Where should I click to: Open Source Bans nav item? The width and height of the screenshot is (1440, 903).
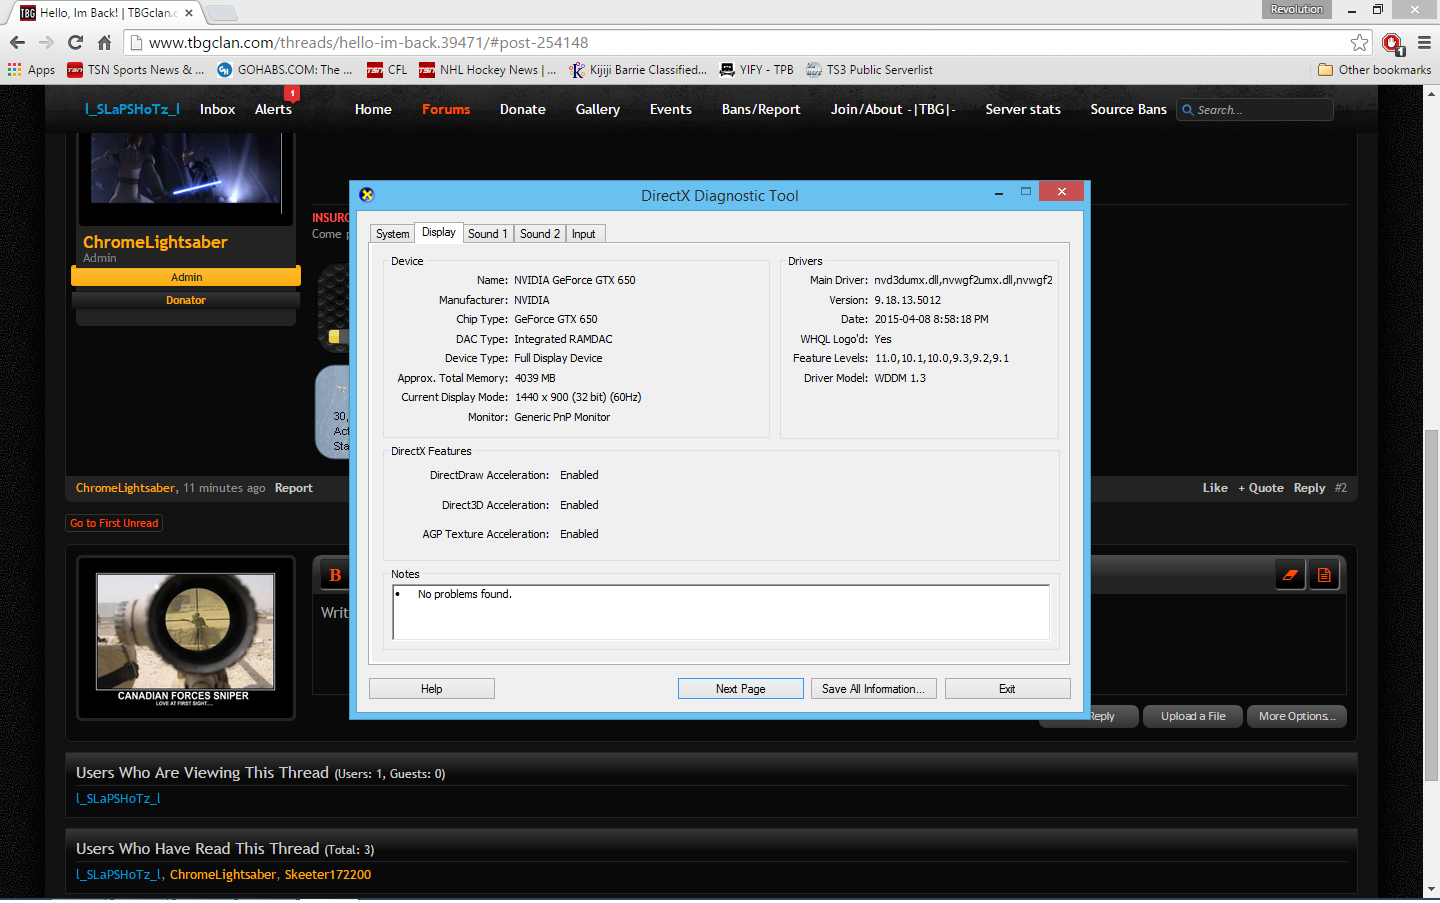pos(1128,109)
